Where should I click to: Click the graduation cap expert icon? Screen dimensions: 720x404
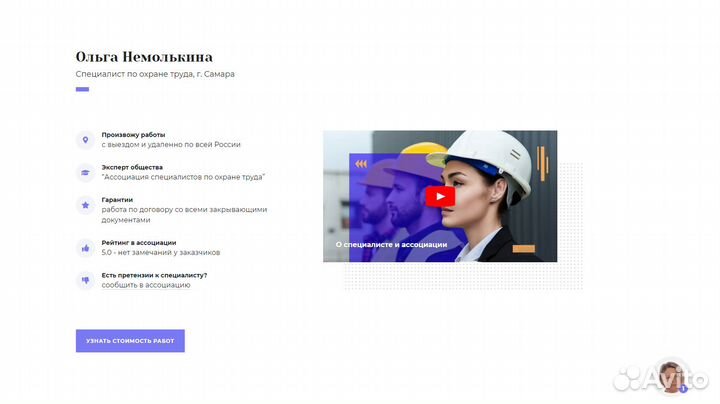point(85,173)
